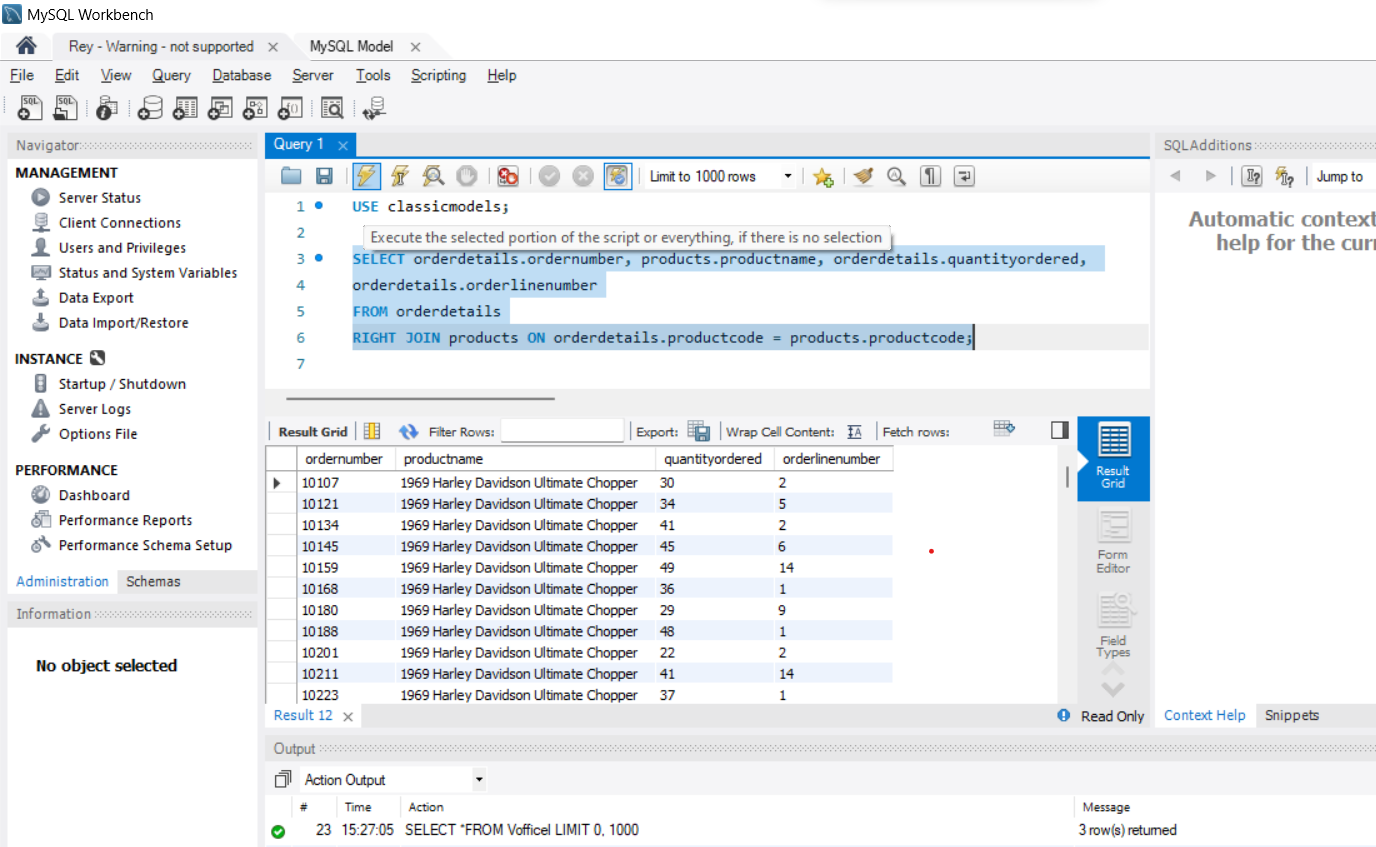
Task: Switch to Result Grid view
Action: (1113, 457)
